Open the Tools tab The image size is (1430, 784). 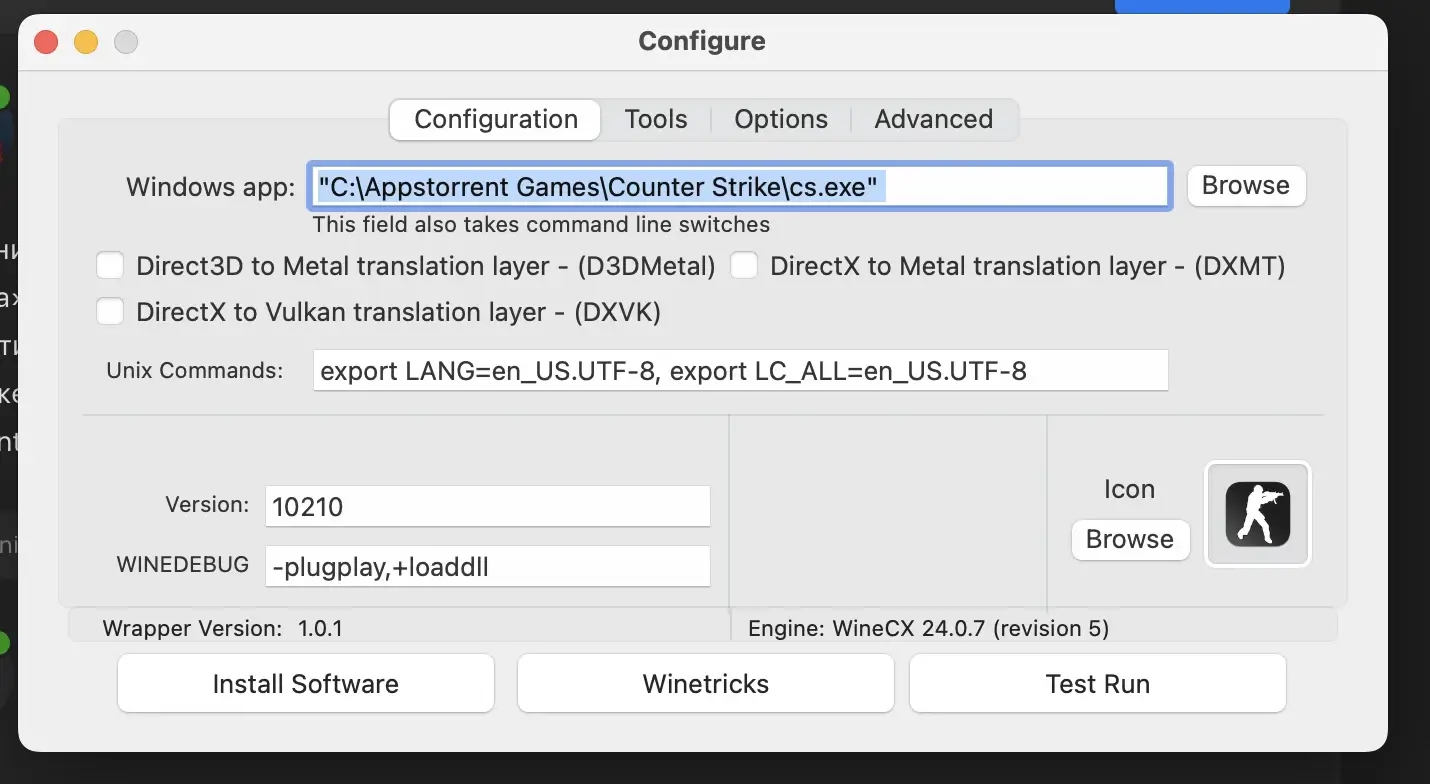point(656,120)
